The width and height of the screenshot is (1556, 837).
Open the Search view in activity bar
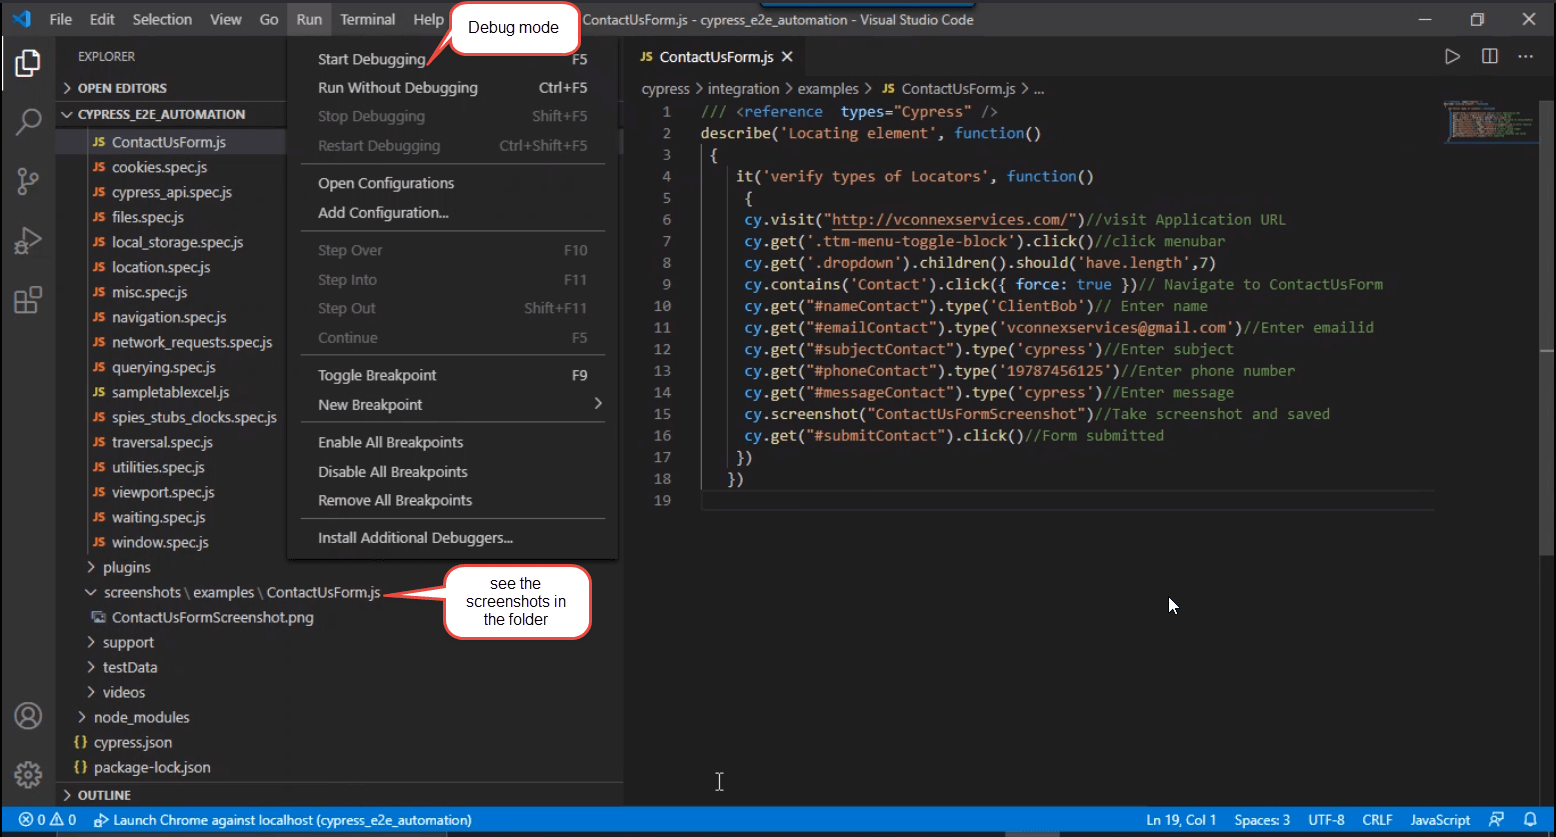click(x=28, y=122)
